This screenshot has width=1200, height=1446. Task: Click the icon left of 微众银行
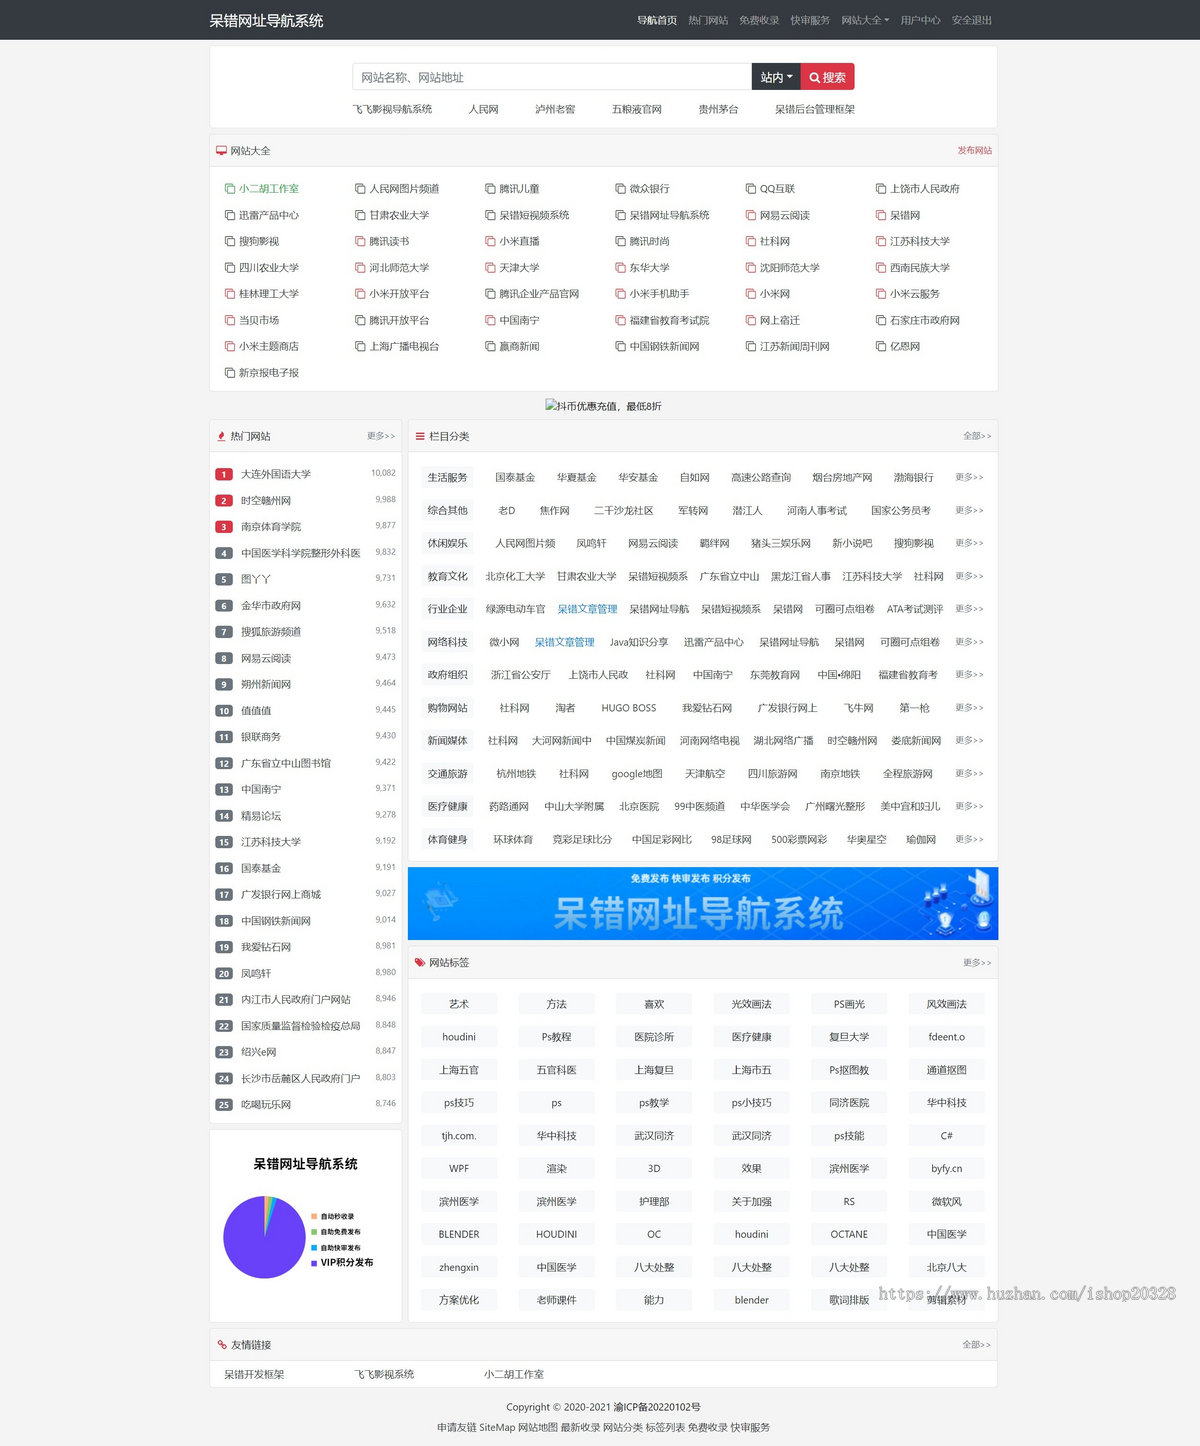point(620,189)
